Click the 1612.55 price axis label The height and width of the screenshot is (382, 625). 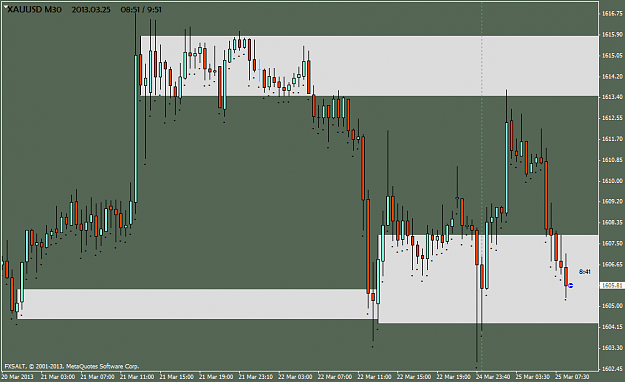click(x=612, y=118)
